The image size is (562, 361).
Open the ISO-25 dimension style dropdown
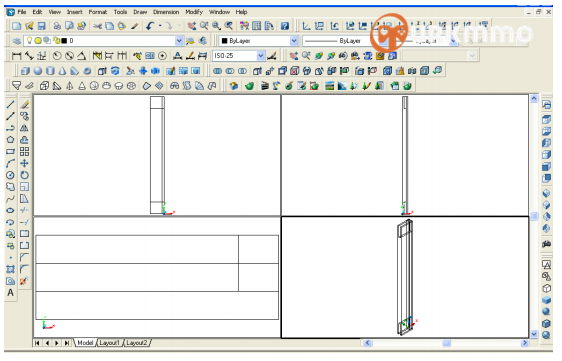pyautogui.click(x=261, y=56)
